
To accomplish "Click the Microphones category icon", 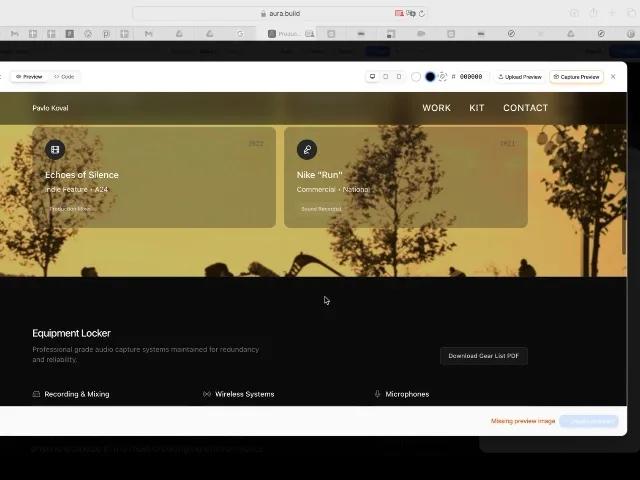I will click(x=377, y=394).
